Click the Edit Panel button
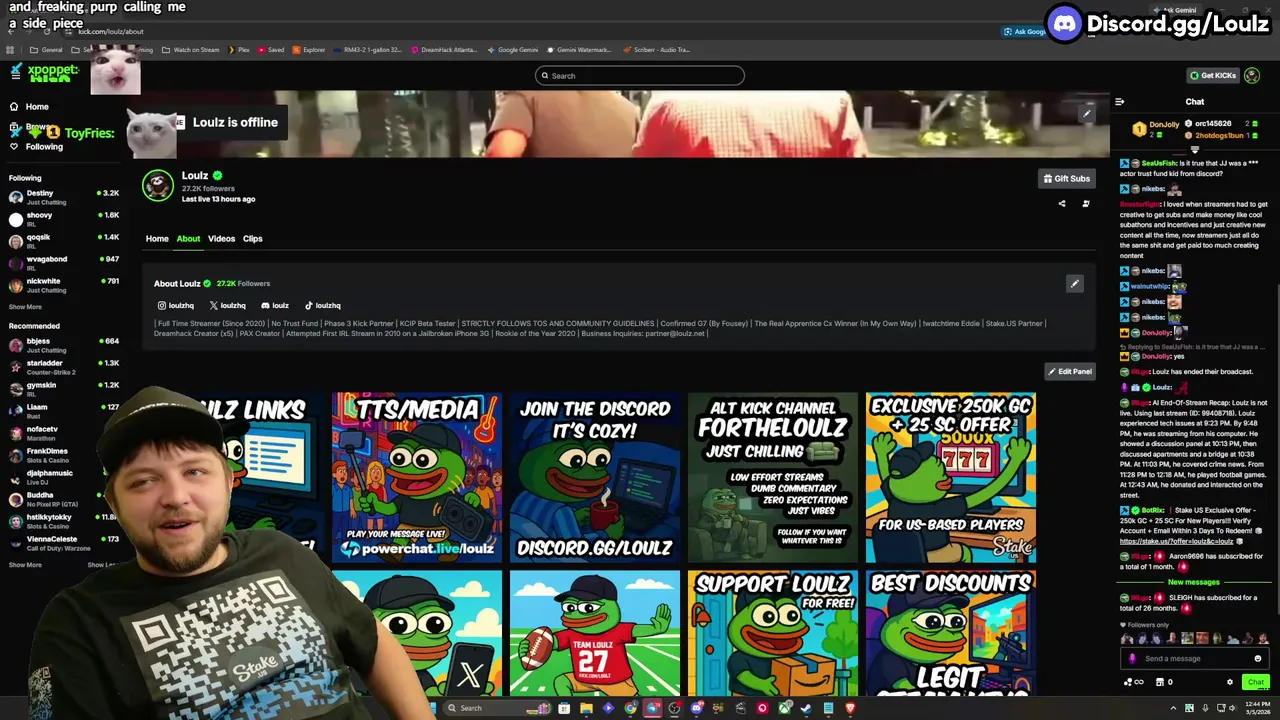Image resolution: width=1280 pixels, height=720 pixels. point(1070,371)
